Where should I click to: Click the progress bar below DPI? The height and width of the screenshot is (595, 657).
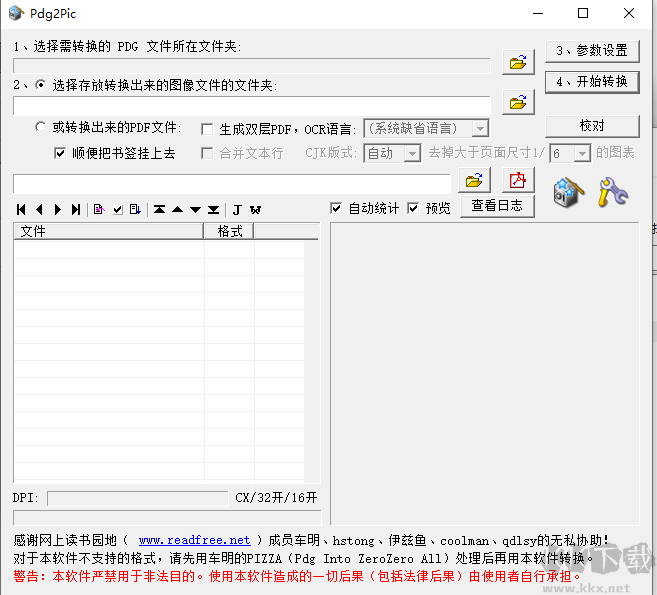click(167, 517)
